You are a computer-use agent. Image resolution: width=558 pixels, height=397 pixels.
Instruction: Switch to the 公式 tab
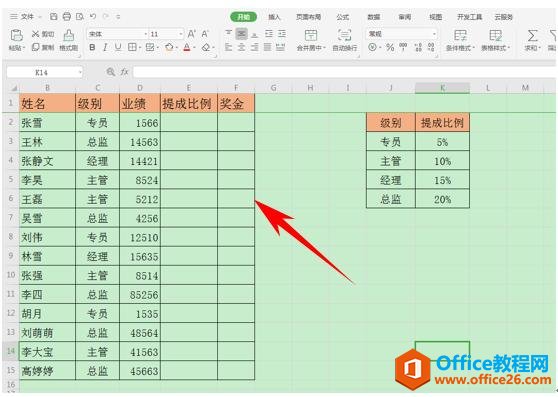coord(343,17)
